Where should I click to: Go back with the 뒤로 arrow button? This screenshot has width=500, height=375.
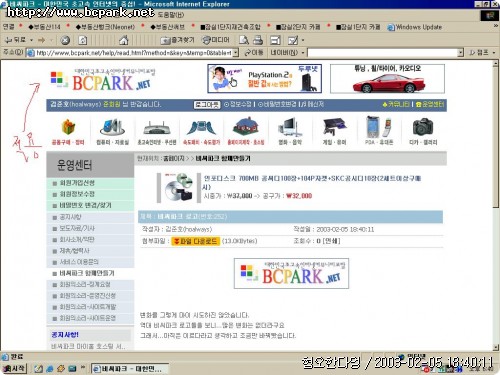tap(15, 40)
